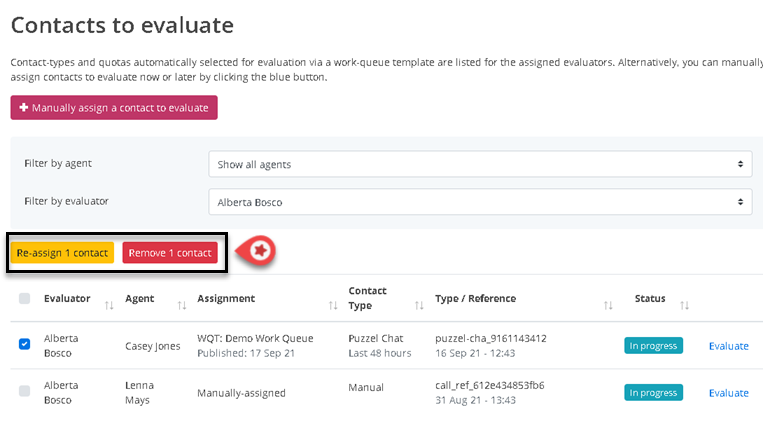Click the plus icon on assign button
Screen dimensions: 763x426
(x=24, y=108)
